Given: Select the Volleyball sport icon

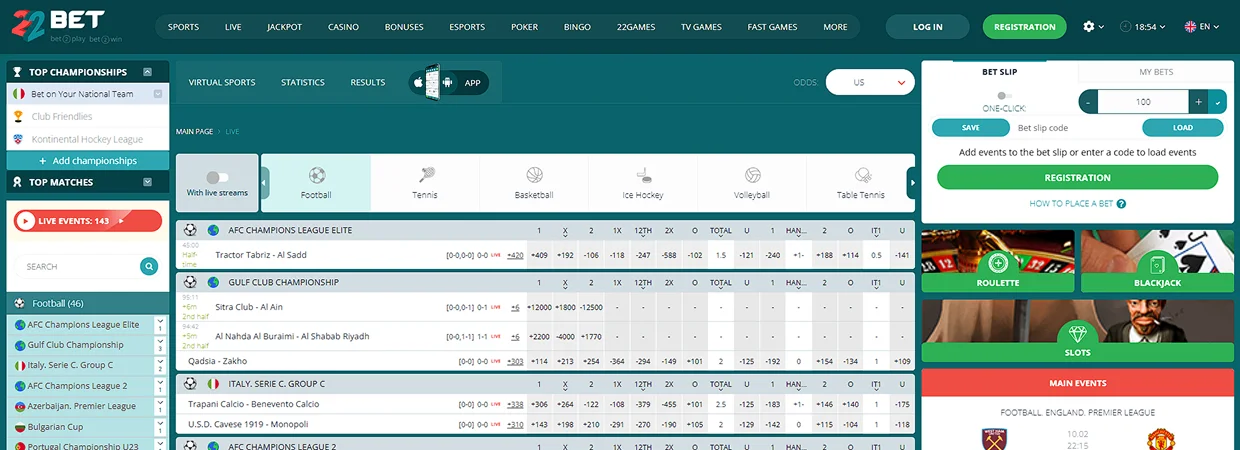Looking at the screenshot, I should tap(752, 182).
